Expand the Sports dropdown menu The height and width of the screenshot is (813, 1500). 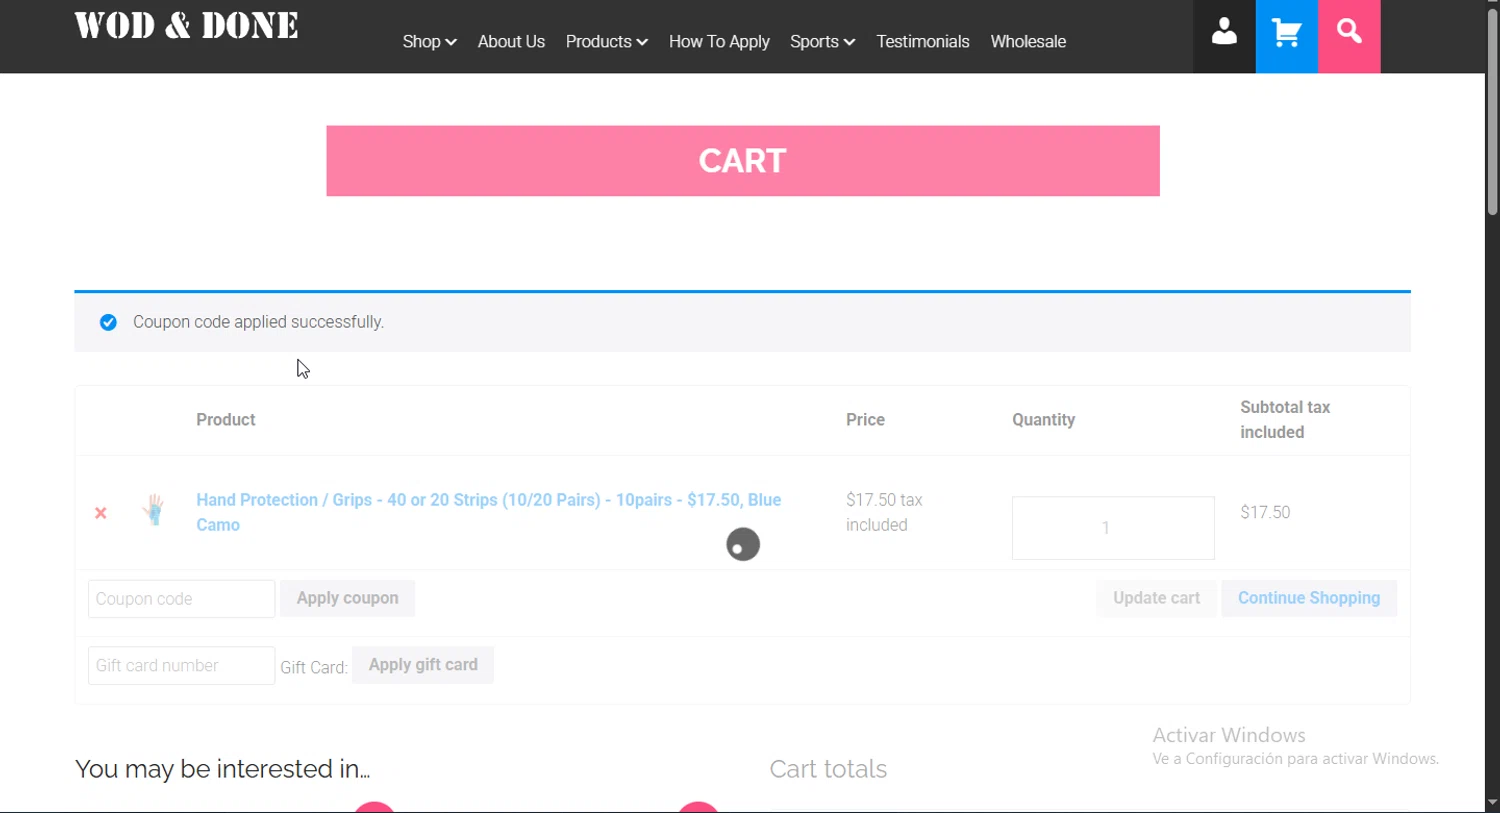(822, 42)
